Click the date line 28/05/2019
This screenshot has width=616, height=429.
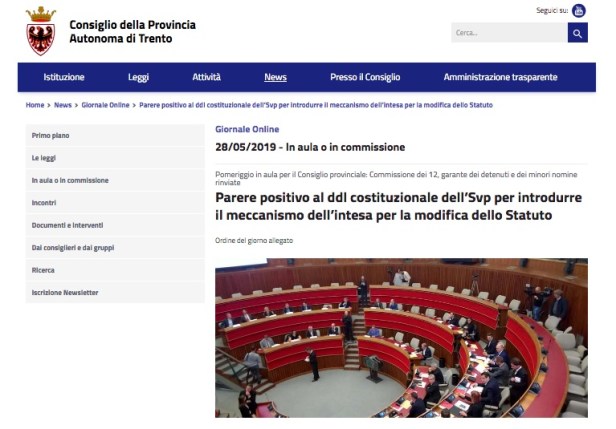coord(310,147)
